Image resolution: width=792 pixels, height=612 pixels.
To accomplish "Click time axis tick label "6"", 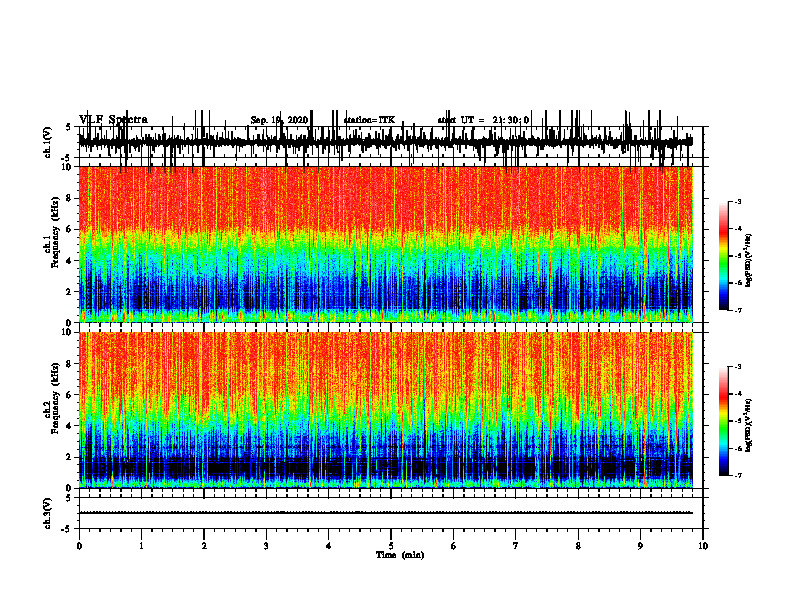I will tap(453, 546).
